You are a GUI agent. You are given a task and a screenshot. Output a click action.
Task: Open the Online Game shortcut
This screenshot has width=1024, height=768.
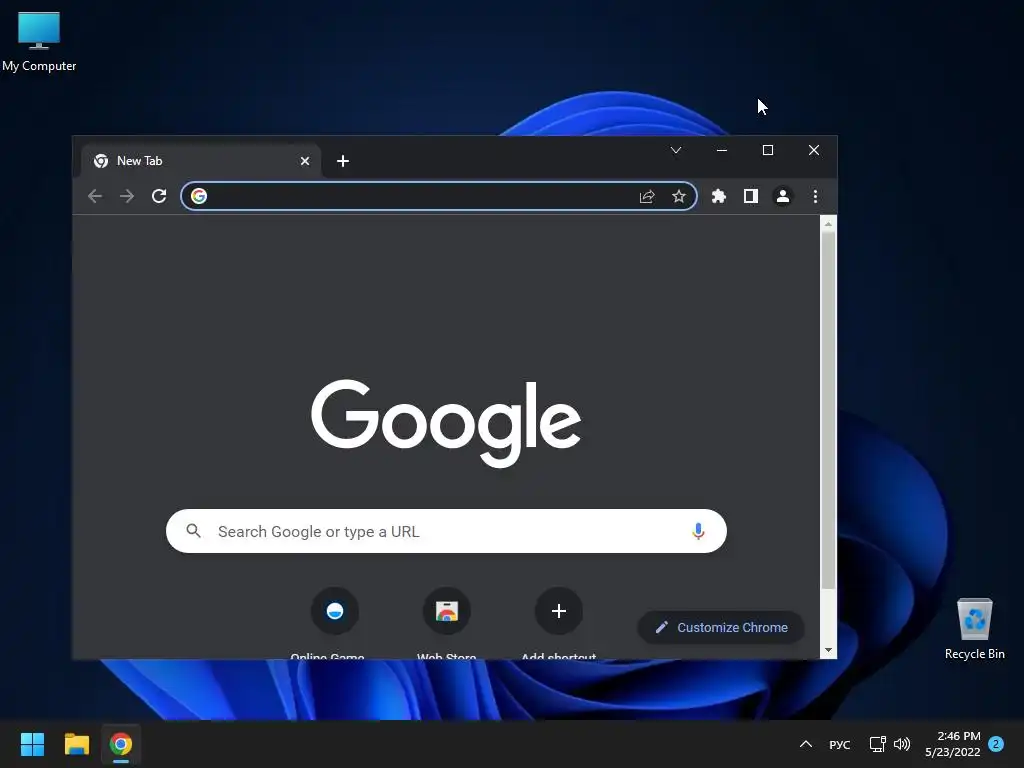(335, 611)
